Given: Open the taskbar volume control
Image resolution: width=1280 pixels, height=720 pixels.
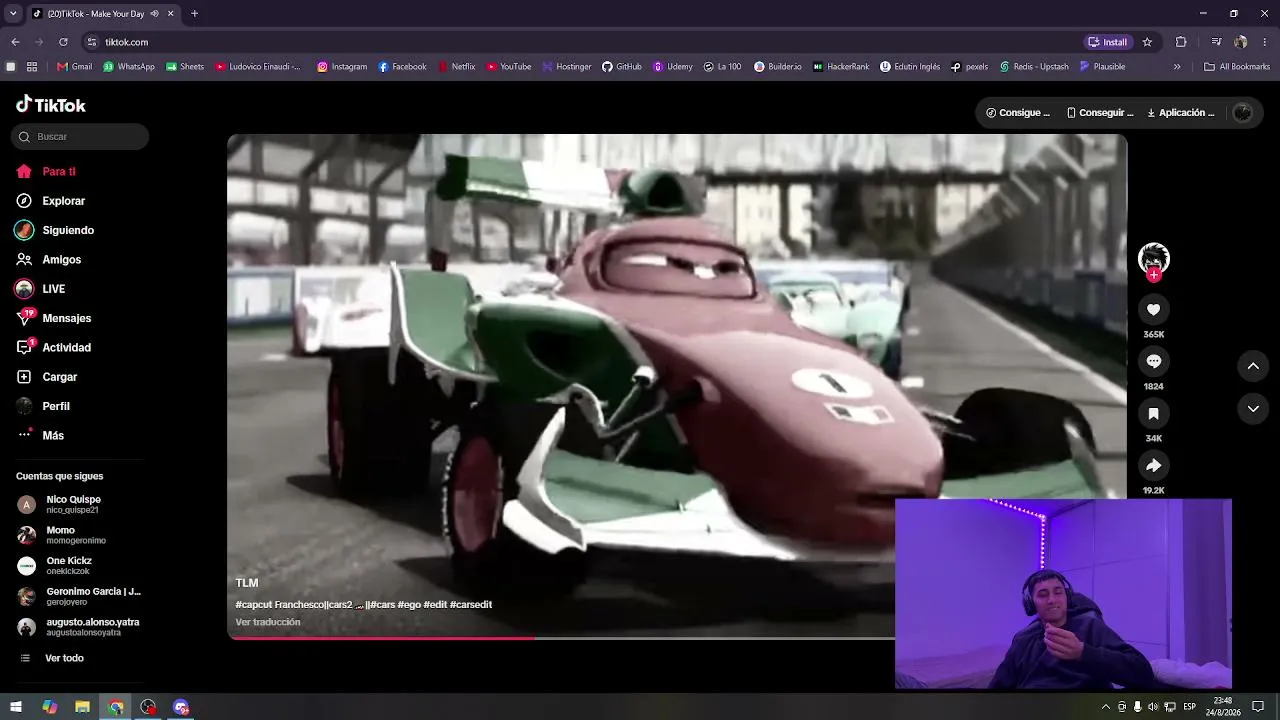Looking at the screenshot, I should (1153, 707).
